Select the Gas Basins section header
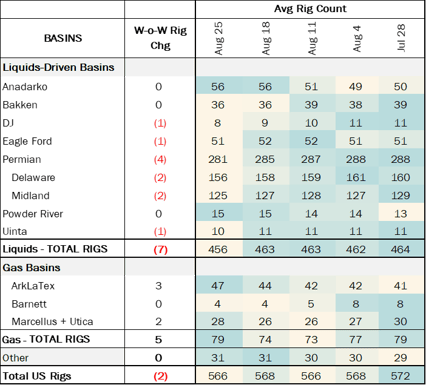 tap(32, 268)
